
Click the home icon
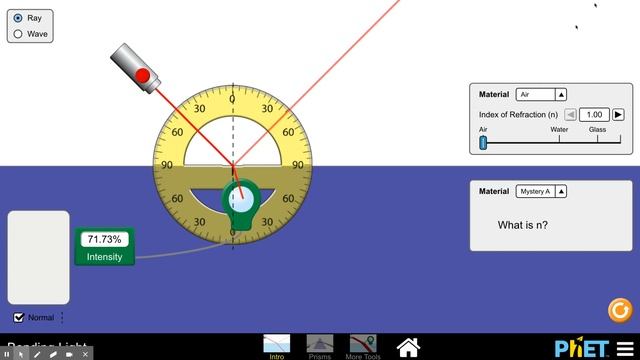click(x=408, y=348)
